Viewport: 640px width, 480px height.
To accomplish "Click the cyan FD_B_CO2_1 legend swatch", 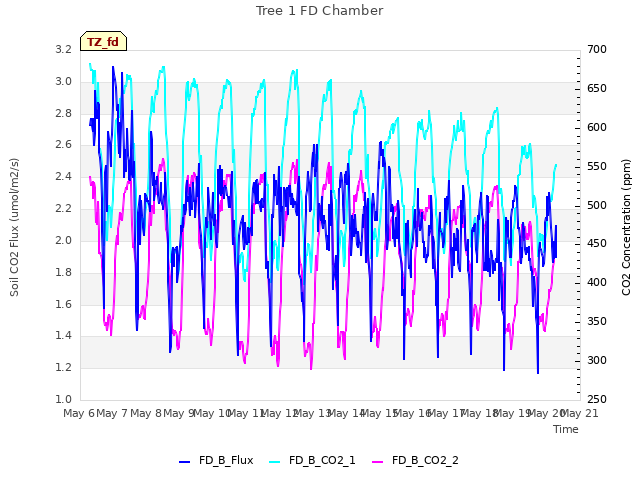I will 275,462.
